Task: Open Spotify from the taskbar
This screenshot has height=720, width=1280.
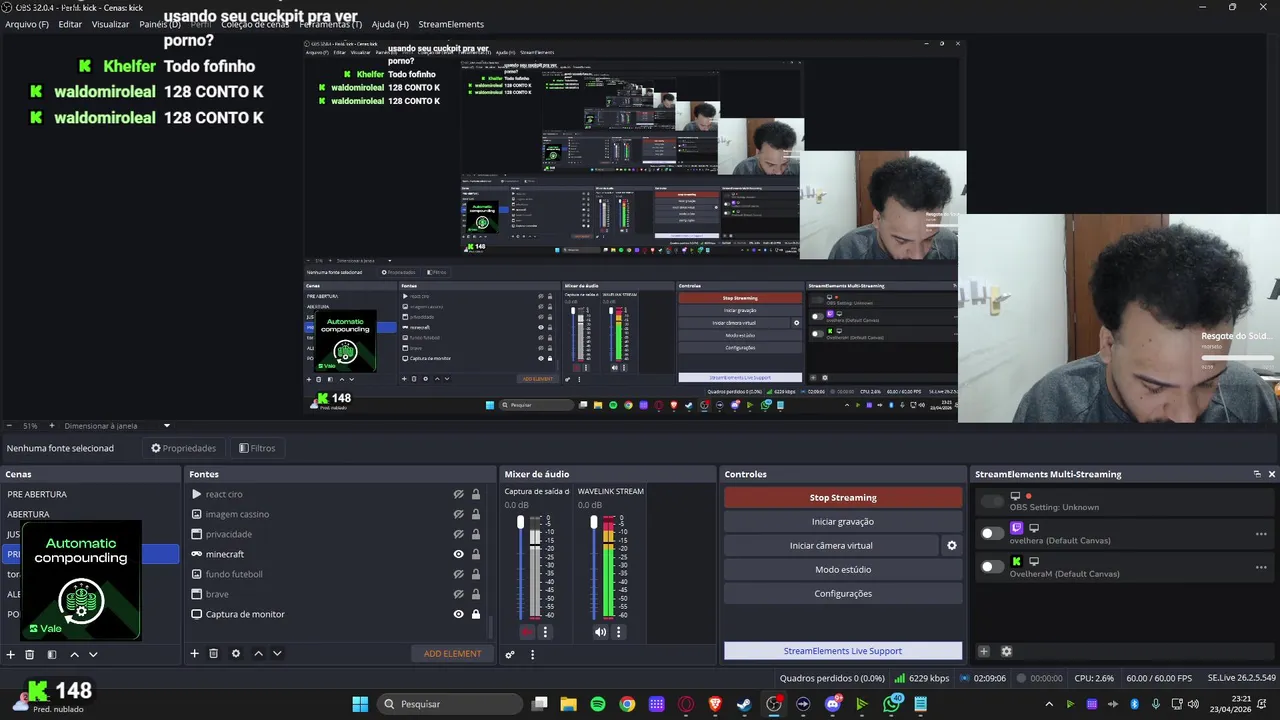Action: pos(598,704)
